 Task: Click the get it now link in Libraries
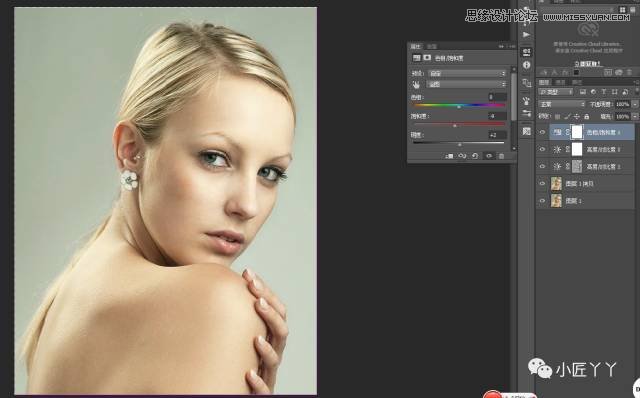click(x=587, y=64)
